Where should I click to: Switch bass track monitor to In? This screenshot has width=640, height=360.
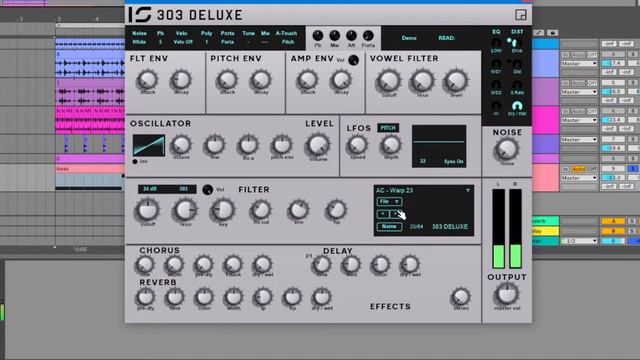565,169
